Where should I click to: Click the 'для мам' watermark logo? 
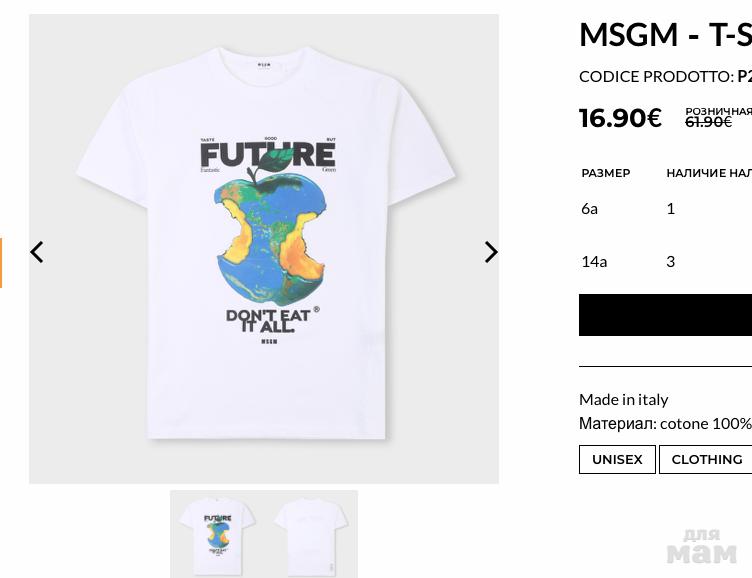(701, 546)
